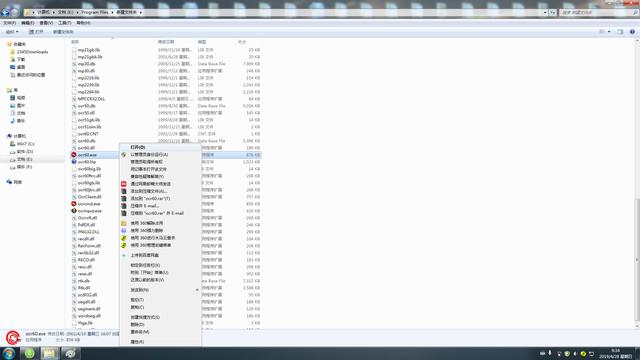Image resolution: width=640 pixels, height=360 pixels.
Task: Click the help question mark icon
Action: 632,32
